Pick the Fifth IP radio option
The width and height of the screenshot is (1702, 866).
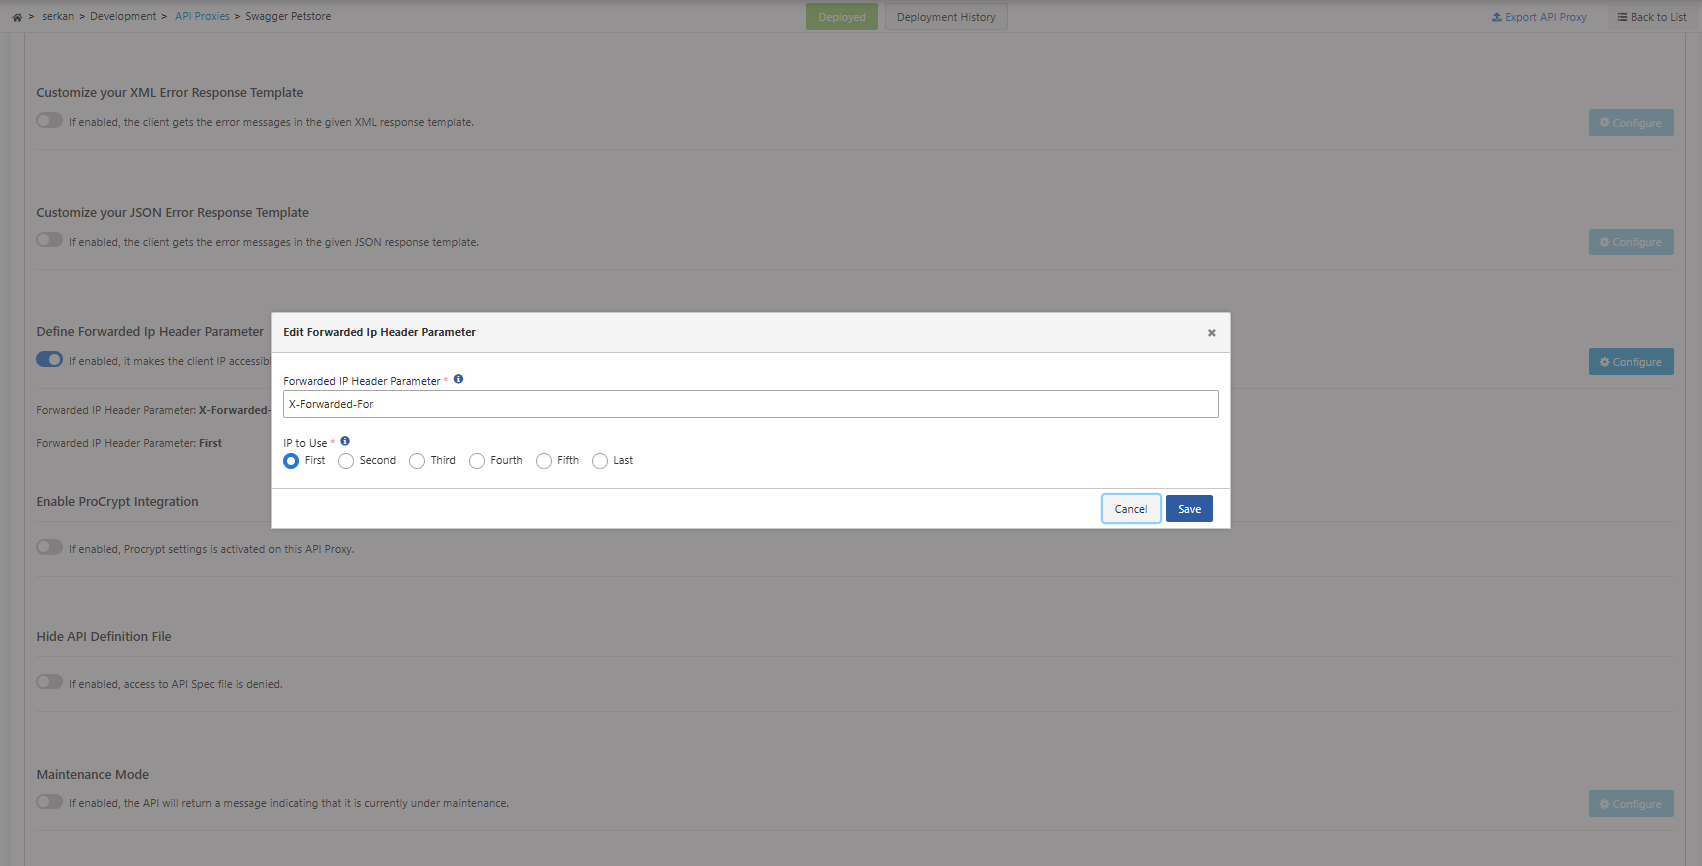tap(544, 461)
